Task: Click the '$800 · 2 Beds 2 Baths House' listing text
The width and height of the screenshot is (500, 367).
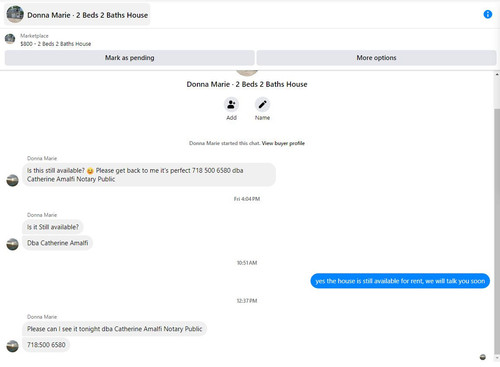Action: pos(56,44)
